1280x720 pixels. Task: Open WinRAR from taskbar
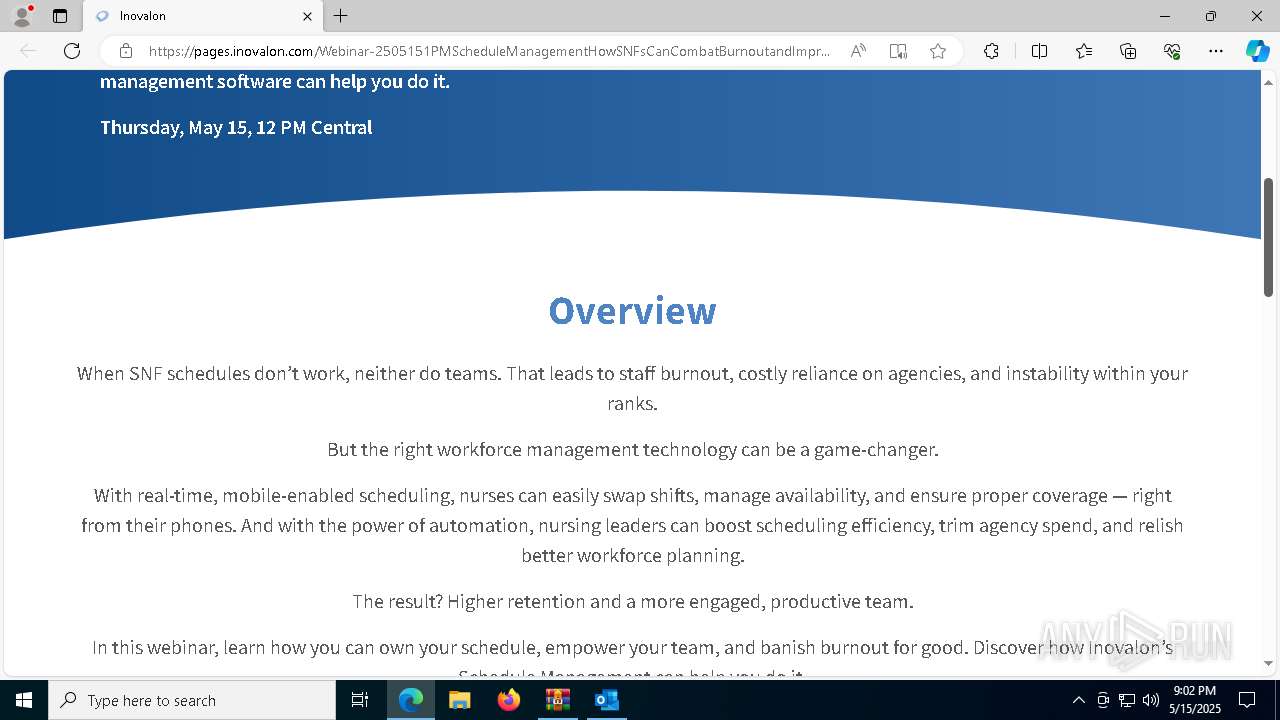557,700
